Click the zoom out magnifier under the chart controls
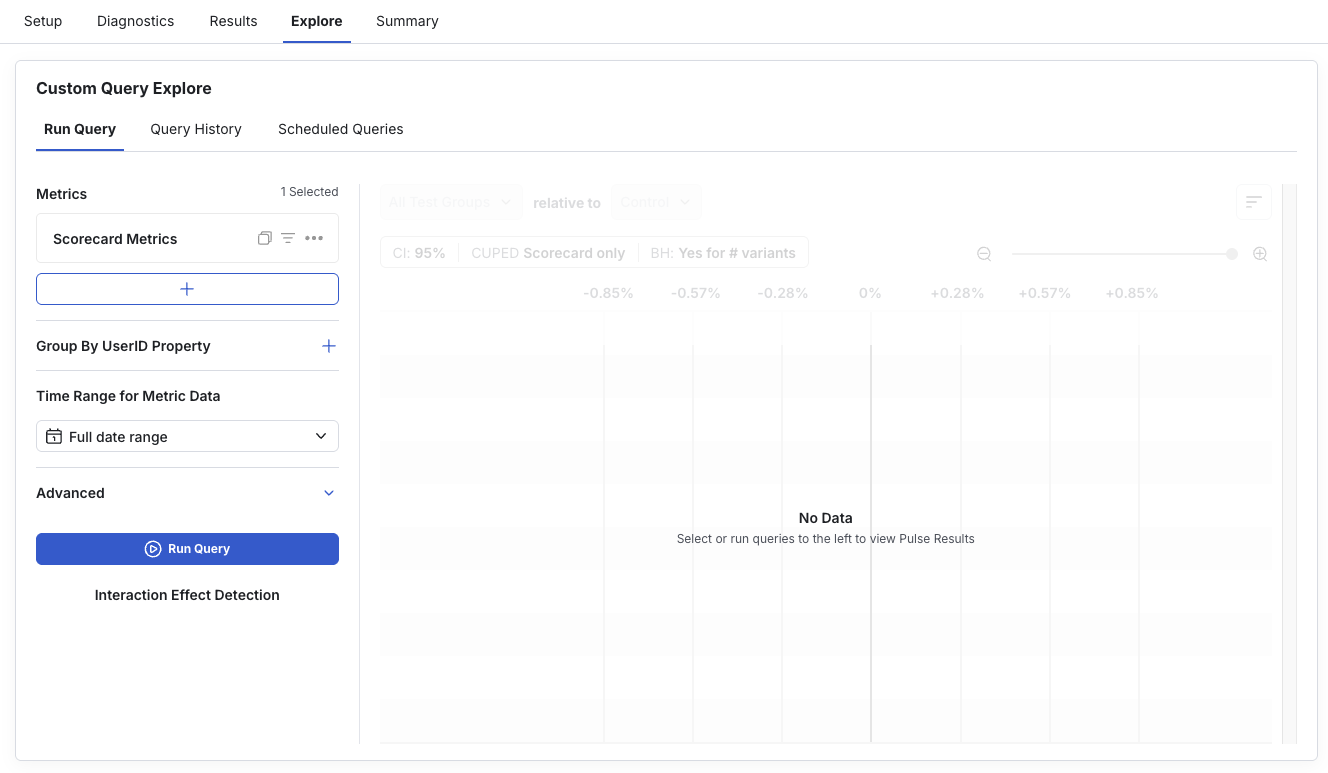 984,253
